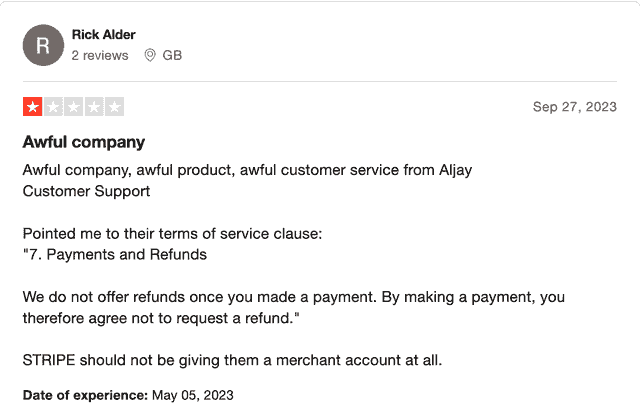
Task: Select the GB country label
Action: 172,55
